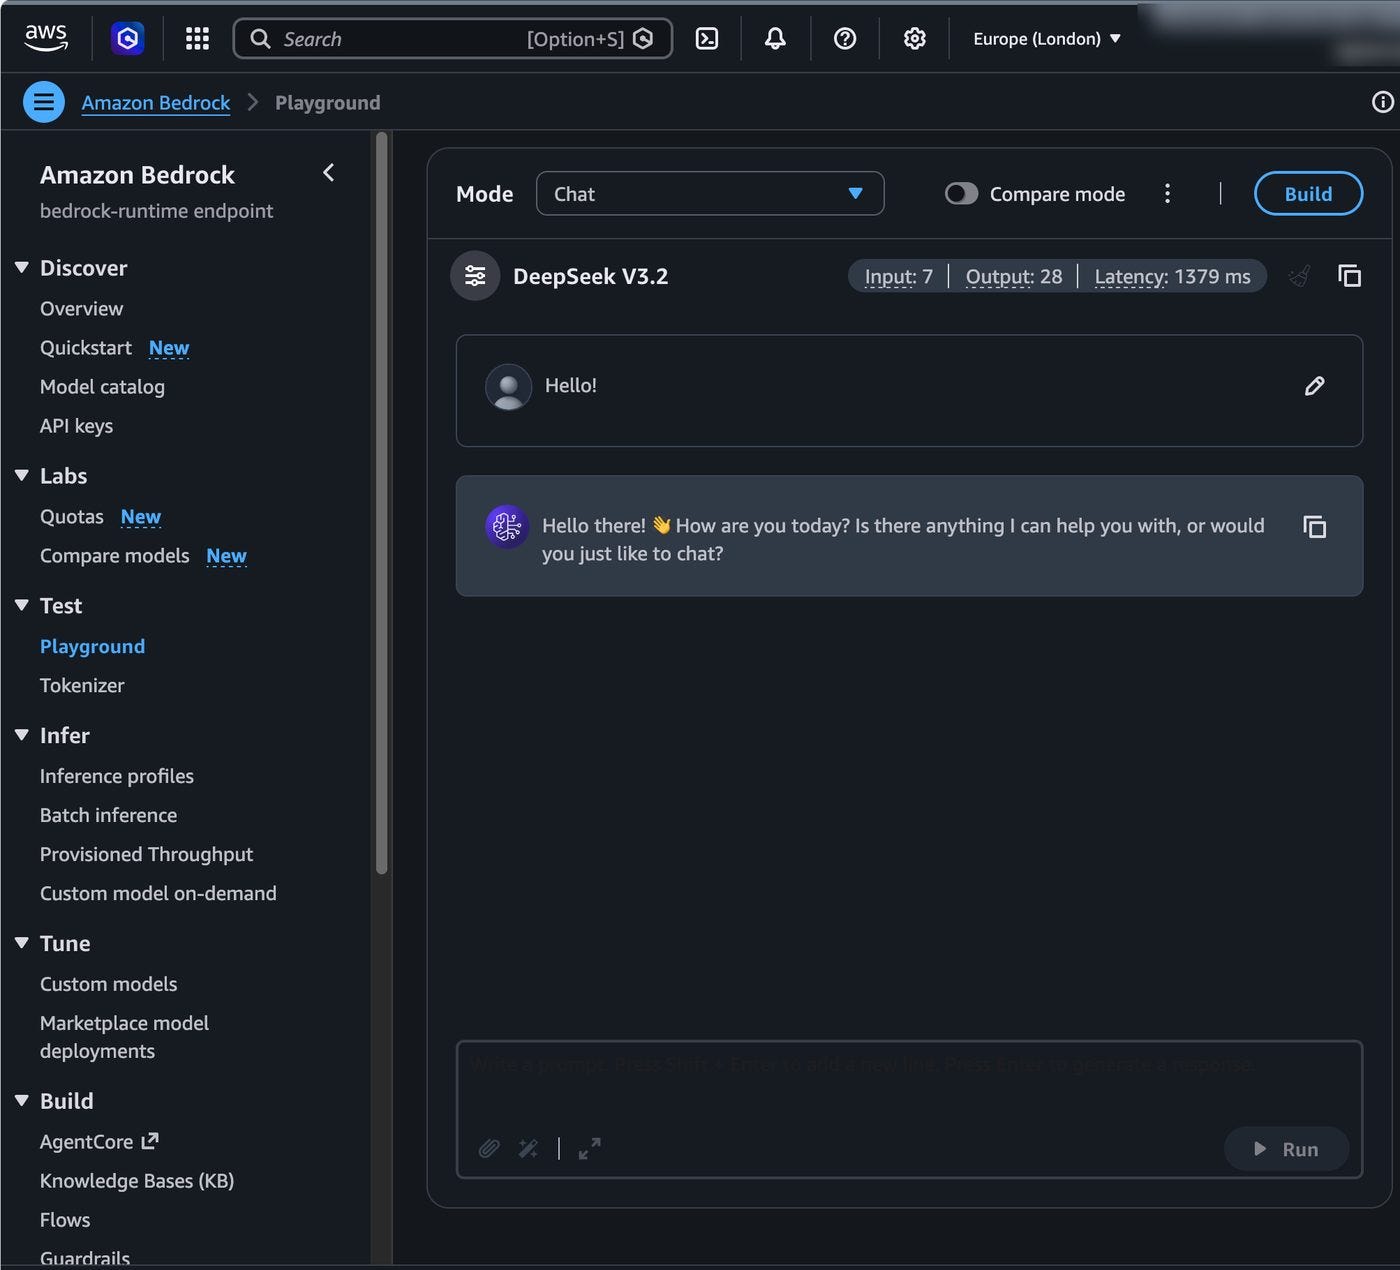Open Playground in the sidebar
Image resolution: width=1400 pixels, height=1270 pixels.
point(92,647)
